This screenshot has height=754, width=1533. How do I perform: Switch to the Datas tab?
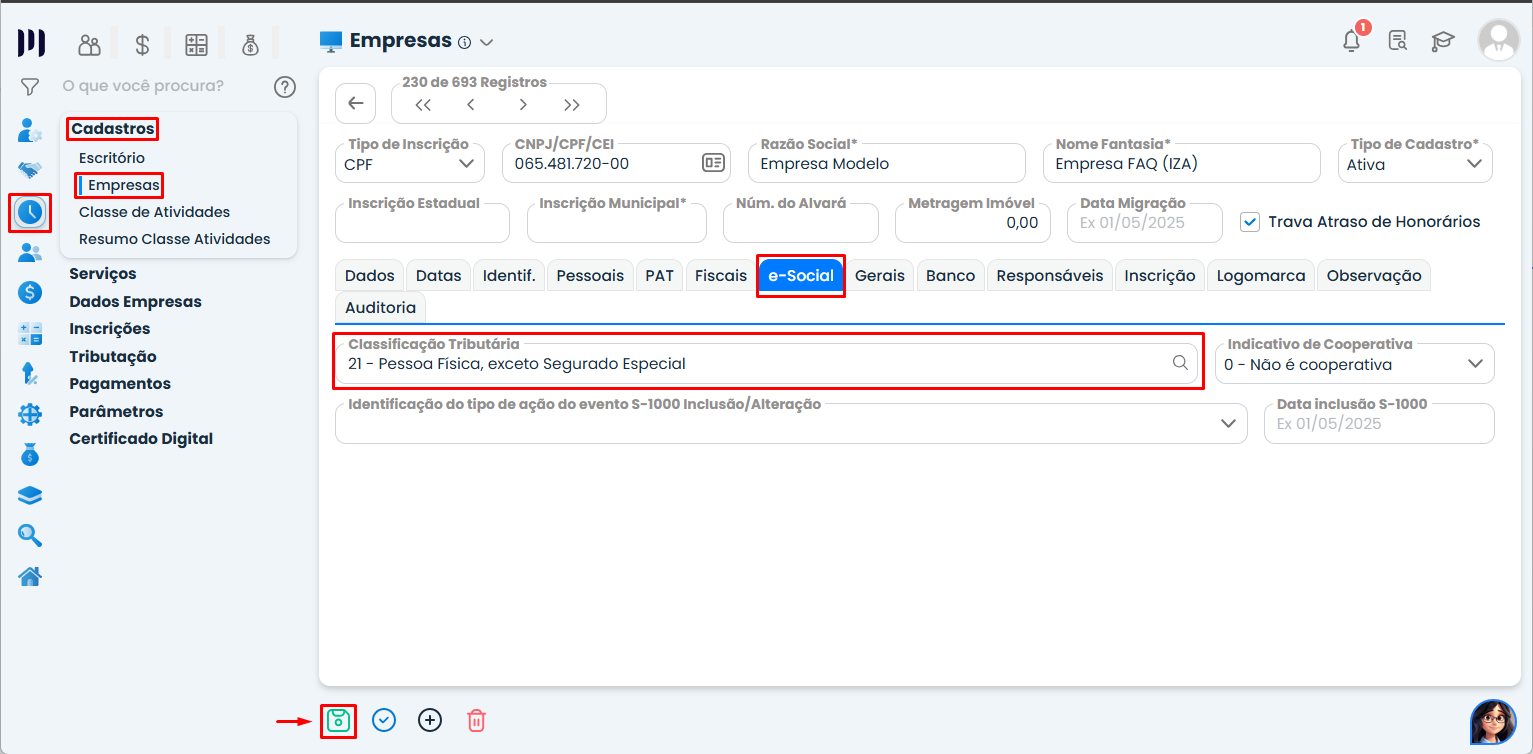[x=439, y=276]
